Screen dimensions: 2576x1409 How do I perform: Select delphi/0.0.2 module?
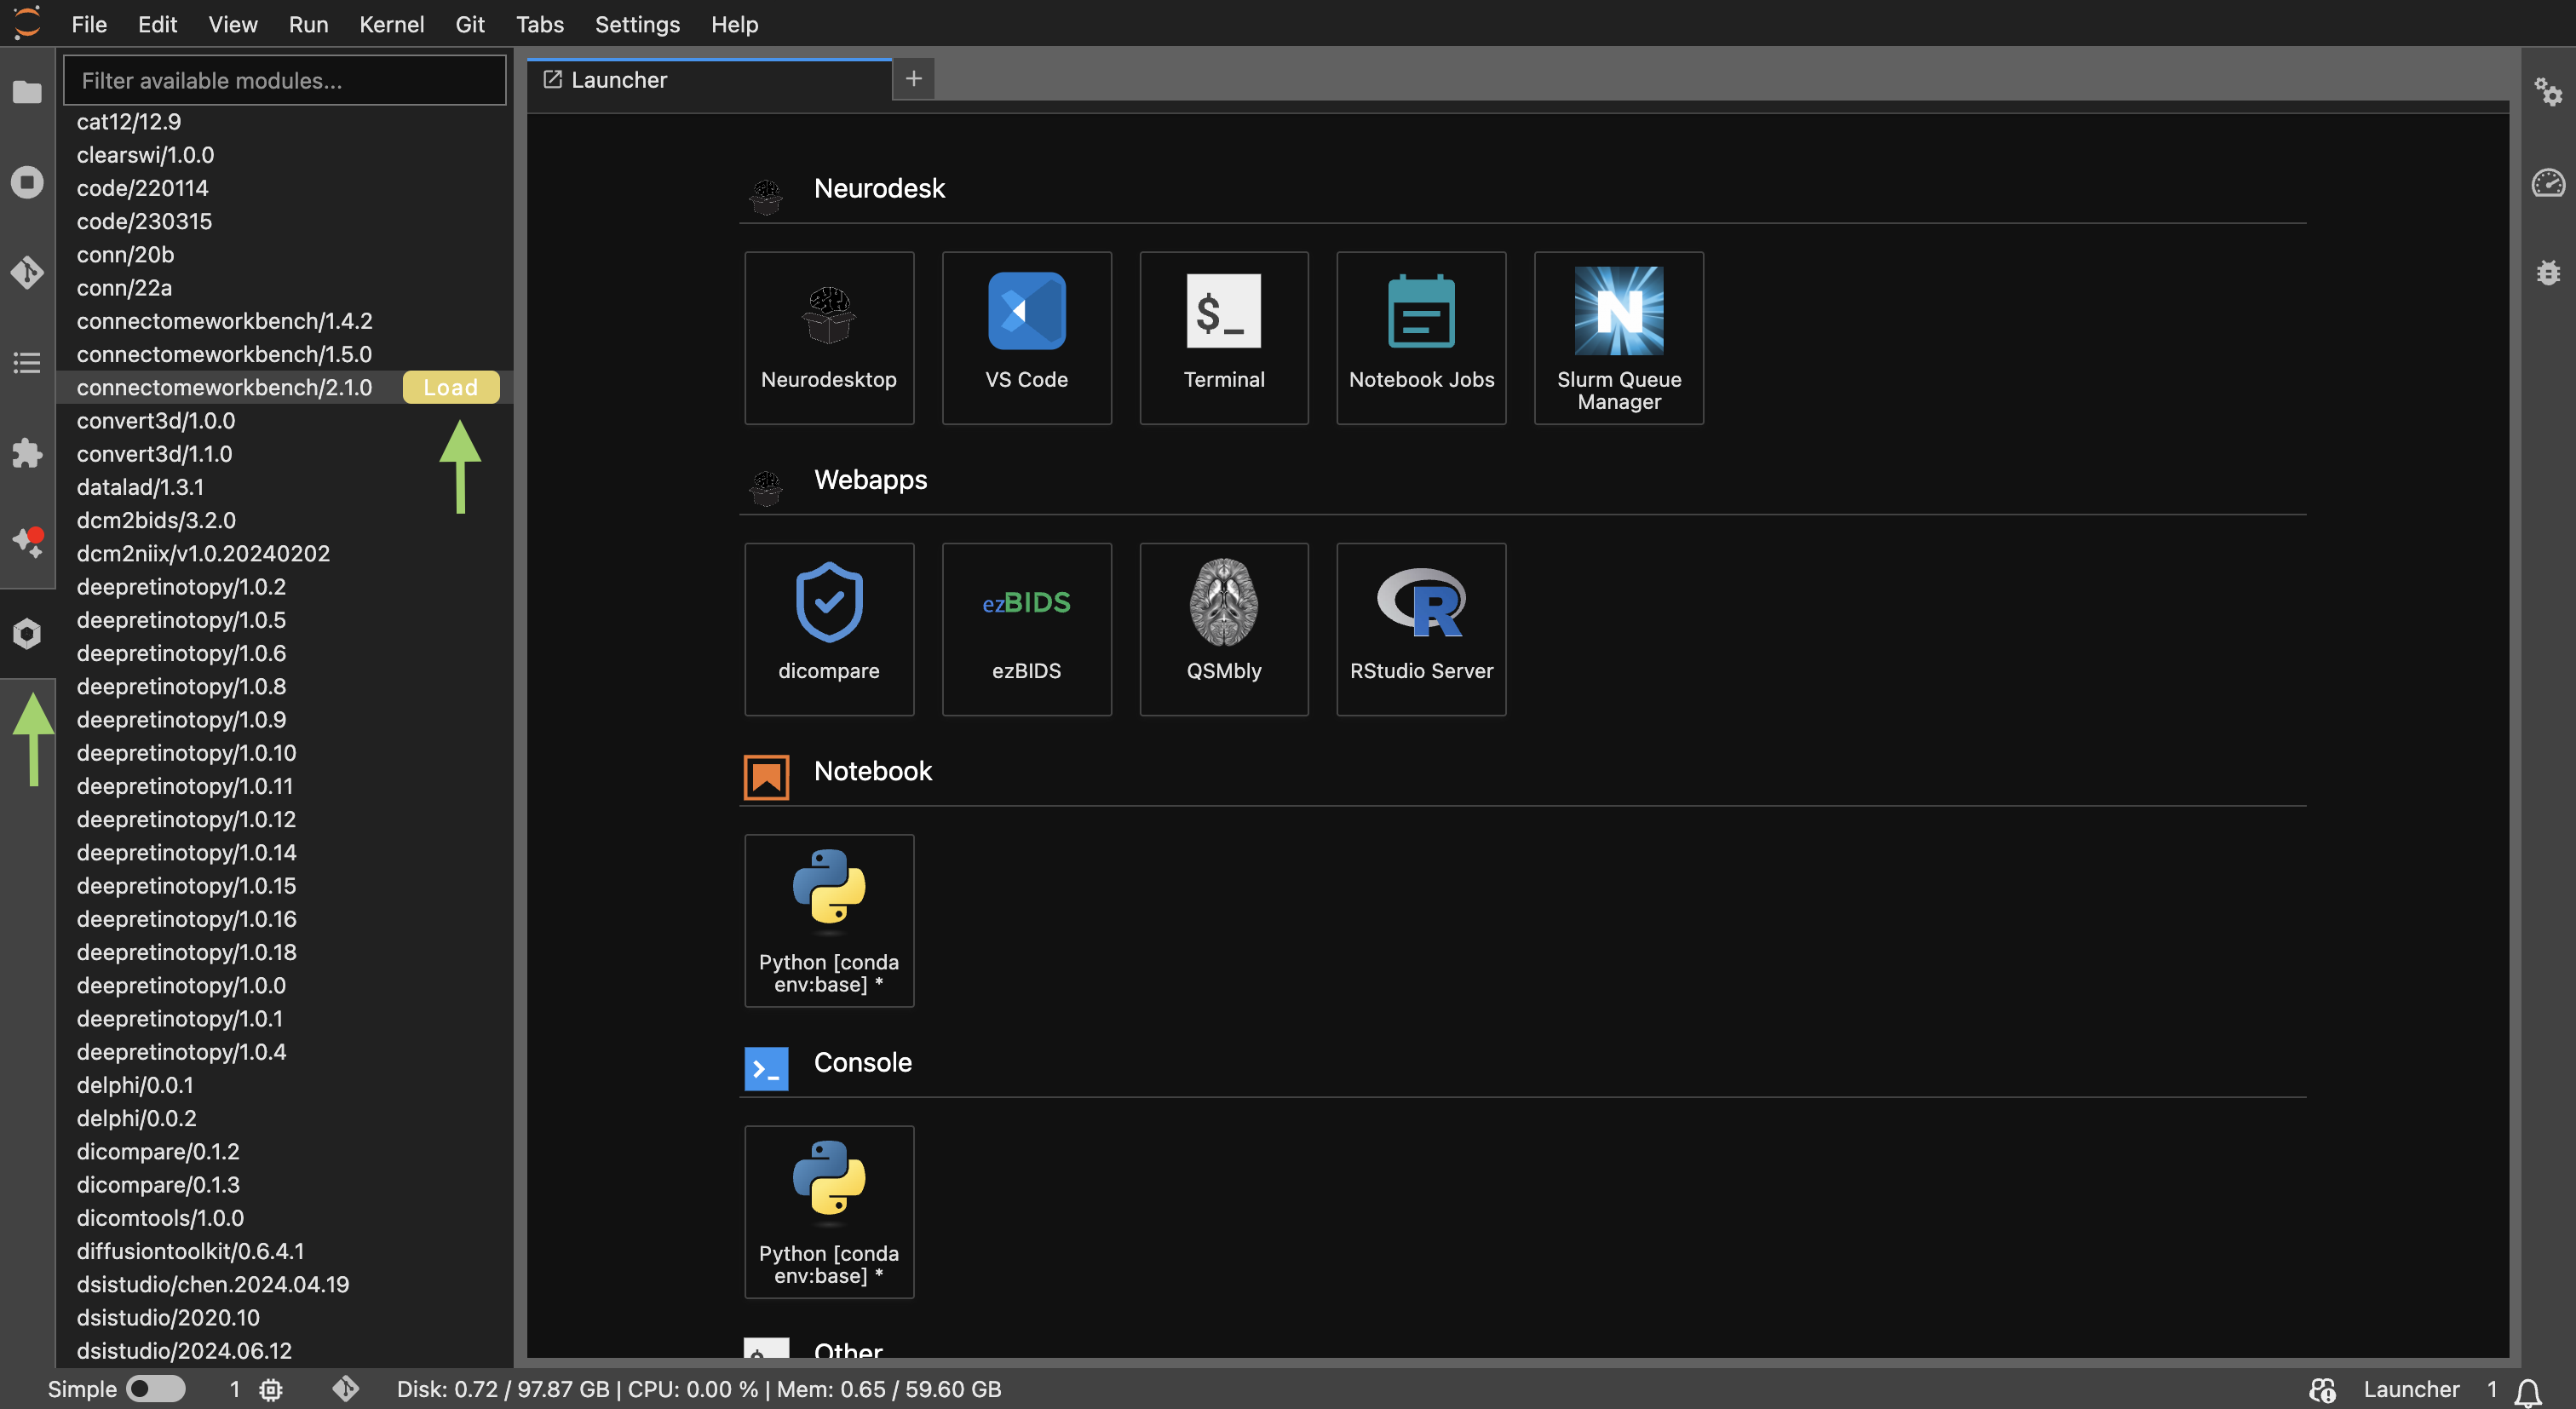136,1118
